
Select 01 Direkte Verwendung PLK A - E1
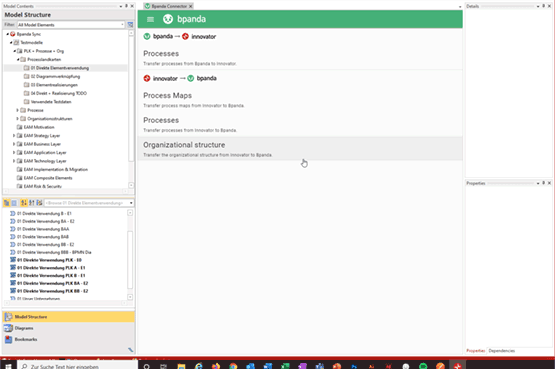(x=51, y=268)
